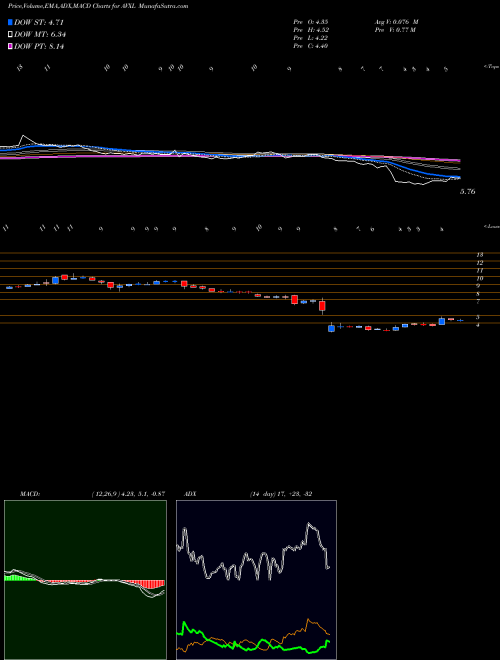The image size is (500, 660).
Task: Select the 'DOW ST: 4.71' label
Action: (39, 22)
